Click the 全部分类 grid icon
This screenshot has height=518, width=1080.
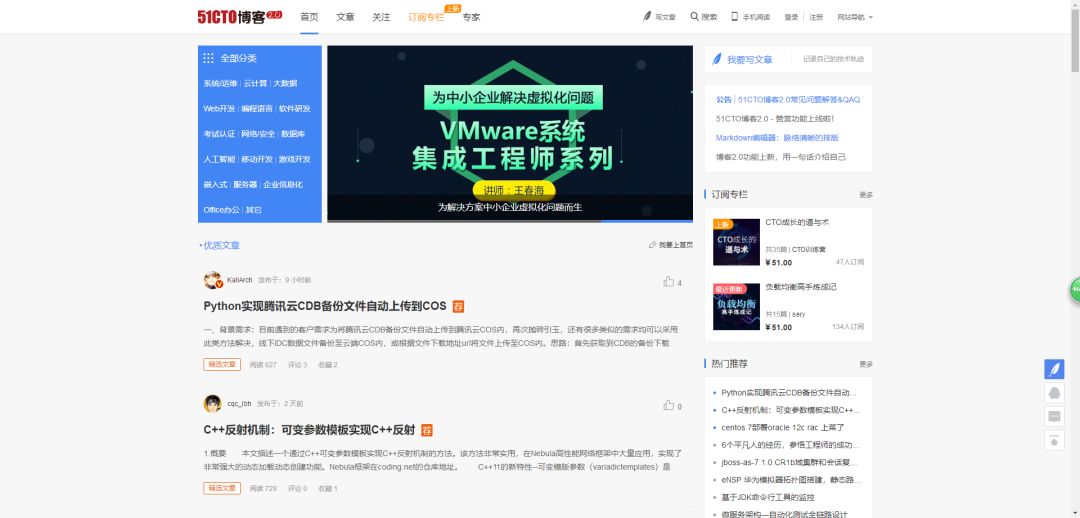click(x=208, y=59)
